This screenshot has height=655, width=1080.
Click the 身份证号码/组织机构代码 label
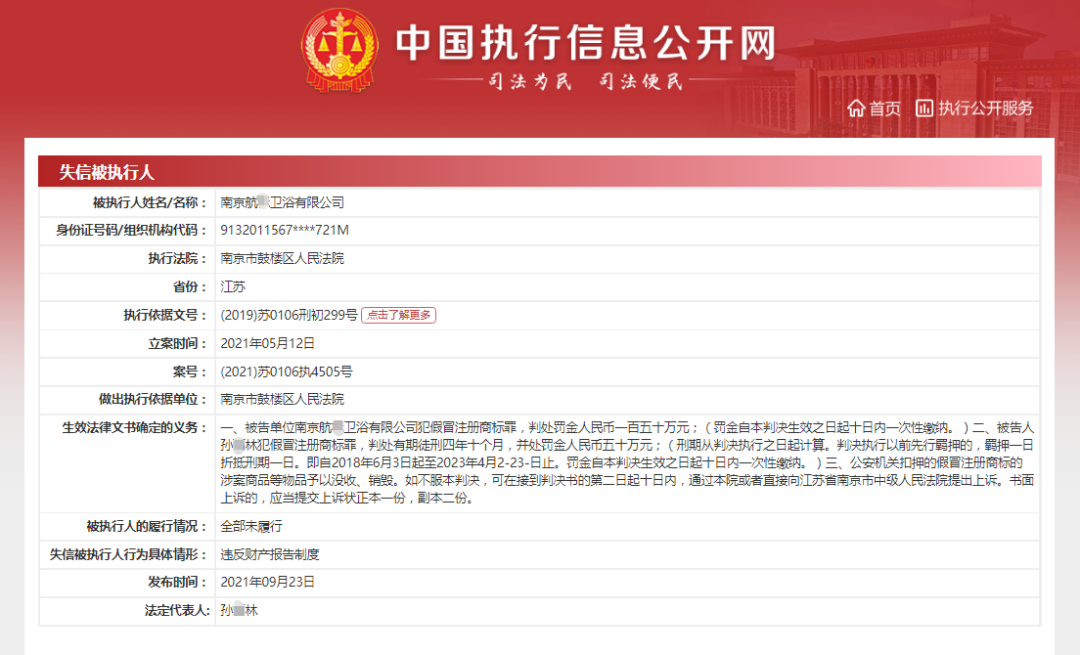click(x=131, y=231)
